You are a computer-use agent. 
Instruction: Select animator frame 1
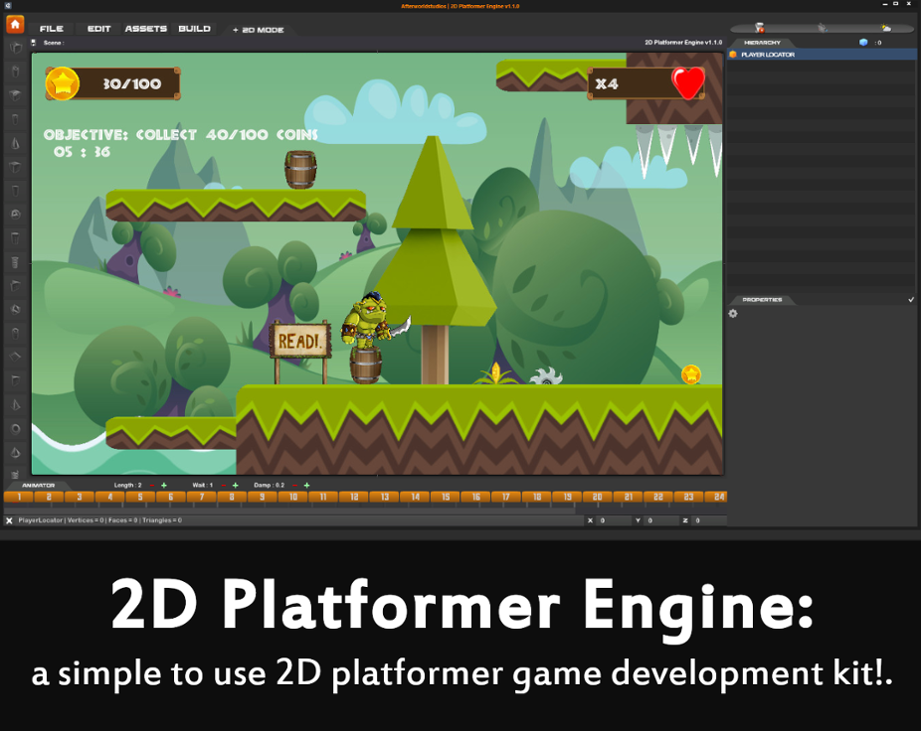(19, 497)
